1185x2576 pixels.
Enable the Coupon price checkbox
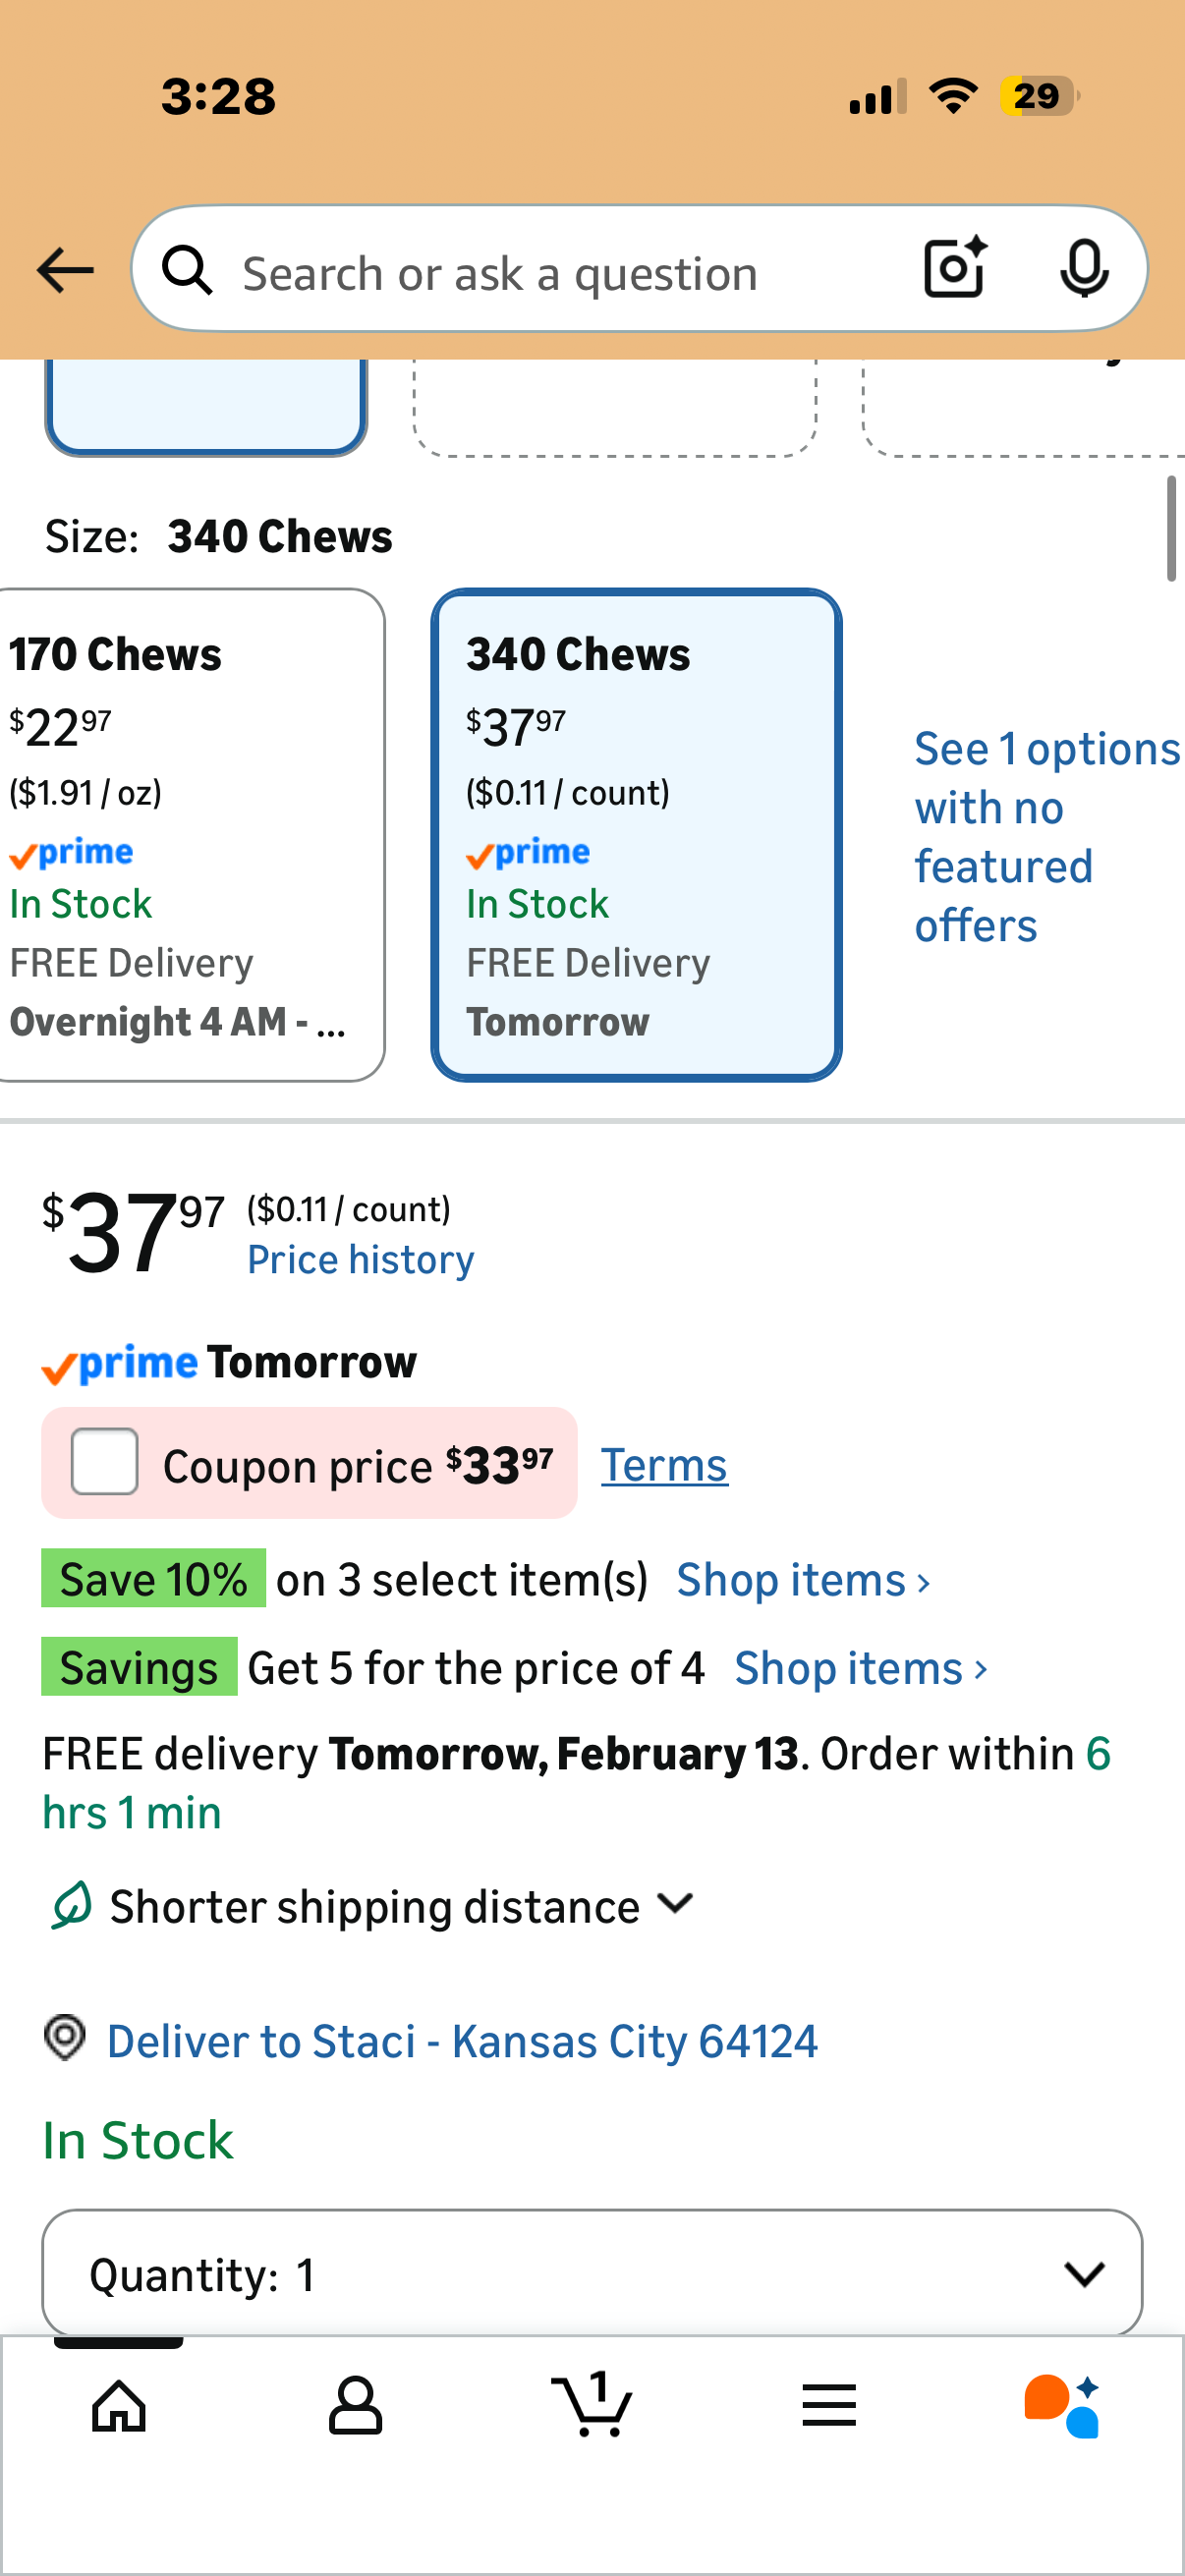(x=103, y=1462)
